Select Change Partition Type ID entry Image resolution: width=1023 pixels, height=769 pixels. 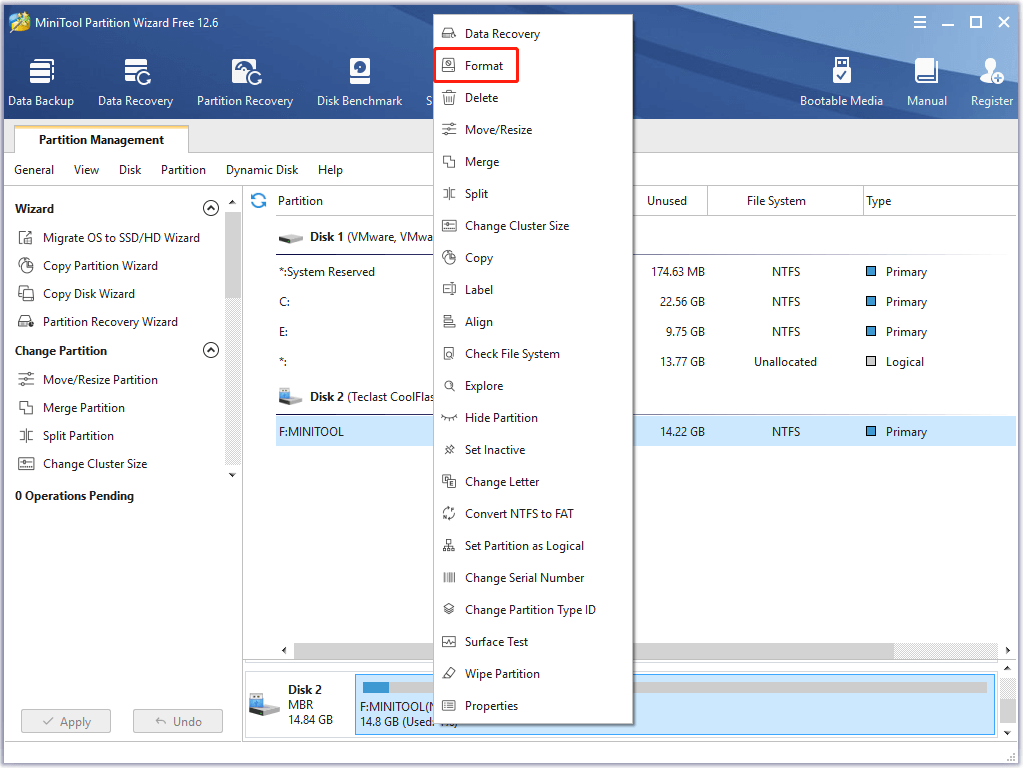[x=533, y=609]
